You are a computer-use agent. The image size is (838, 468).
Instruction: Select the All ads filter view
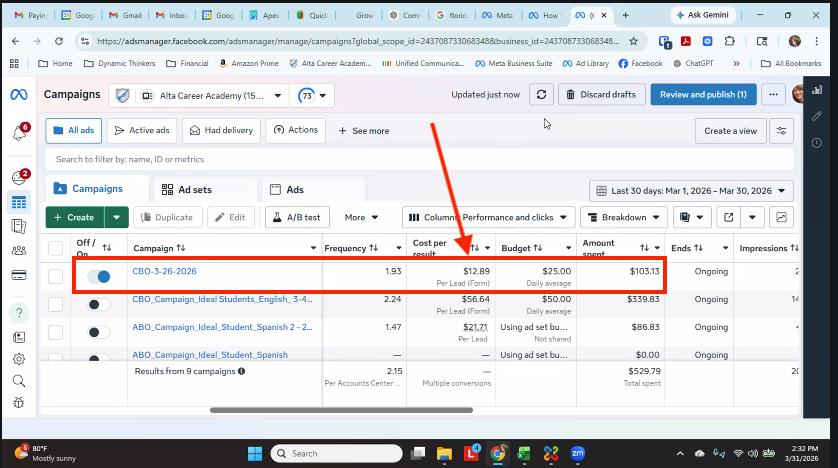(74, 131)
